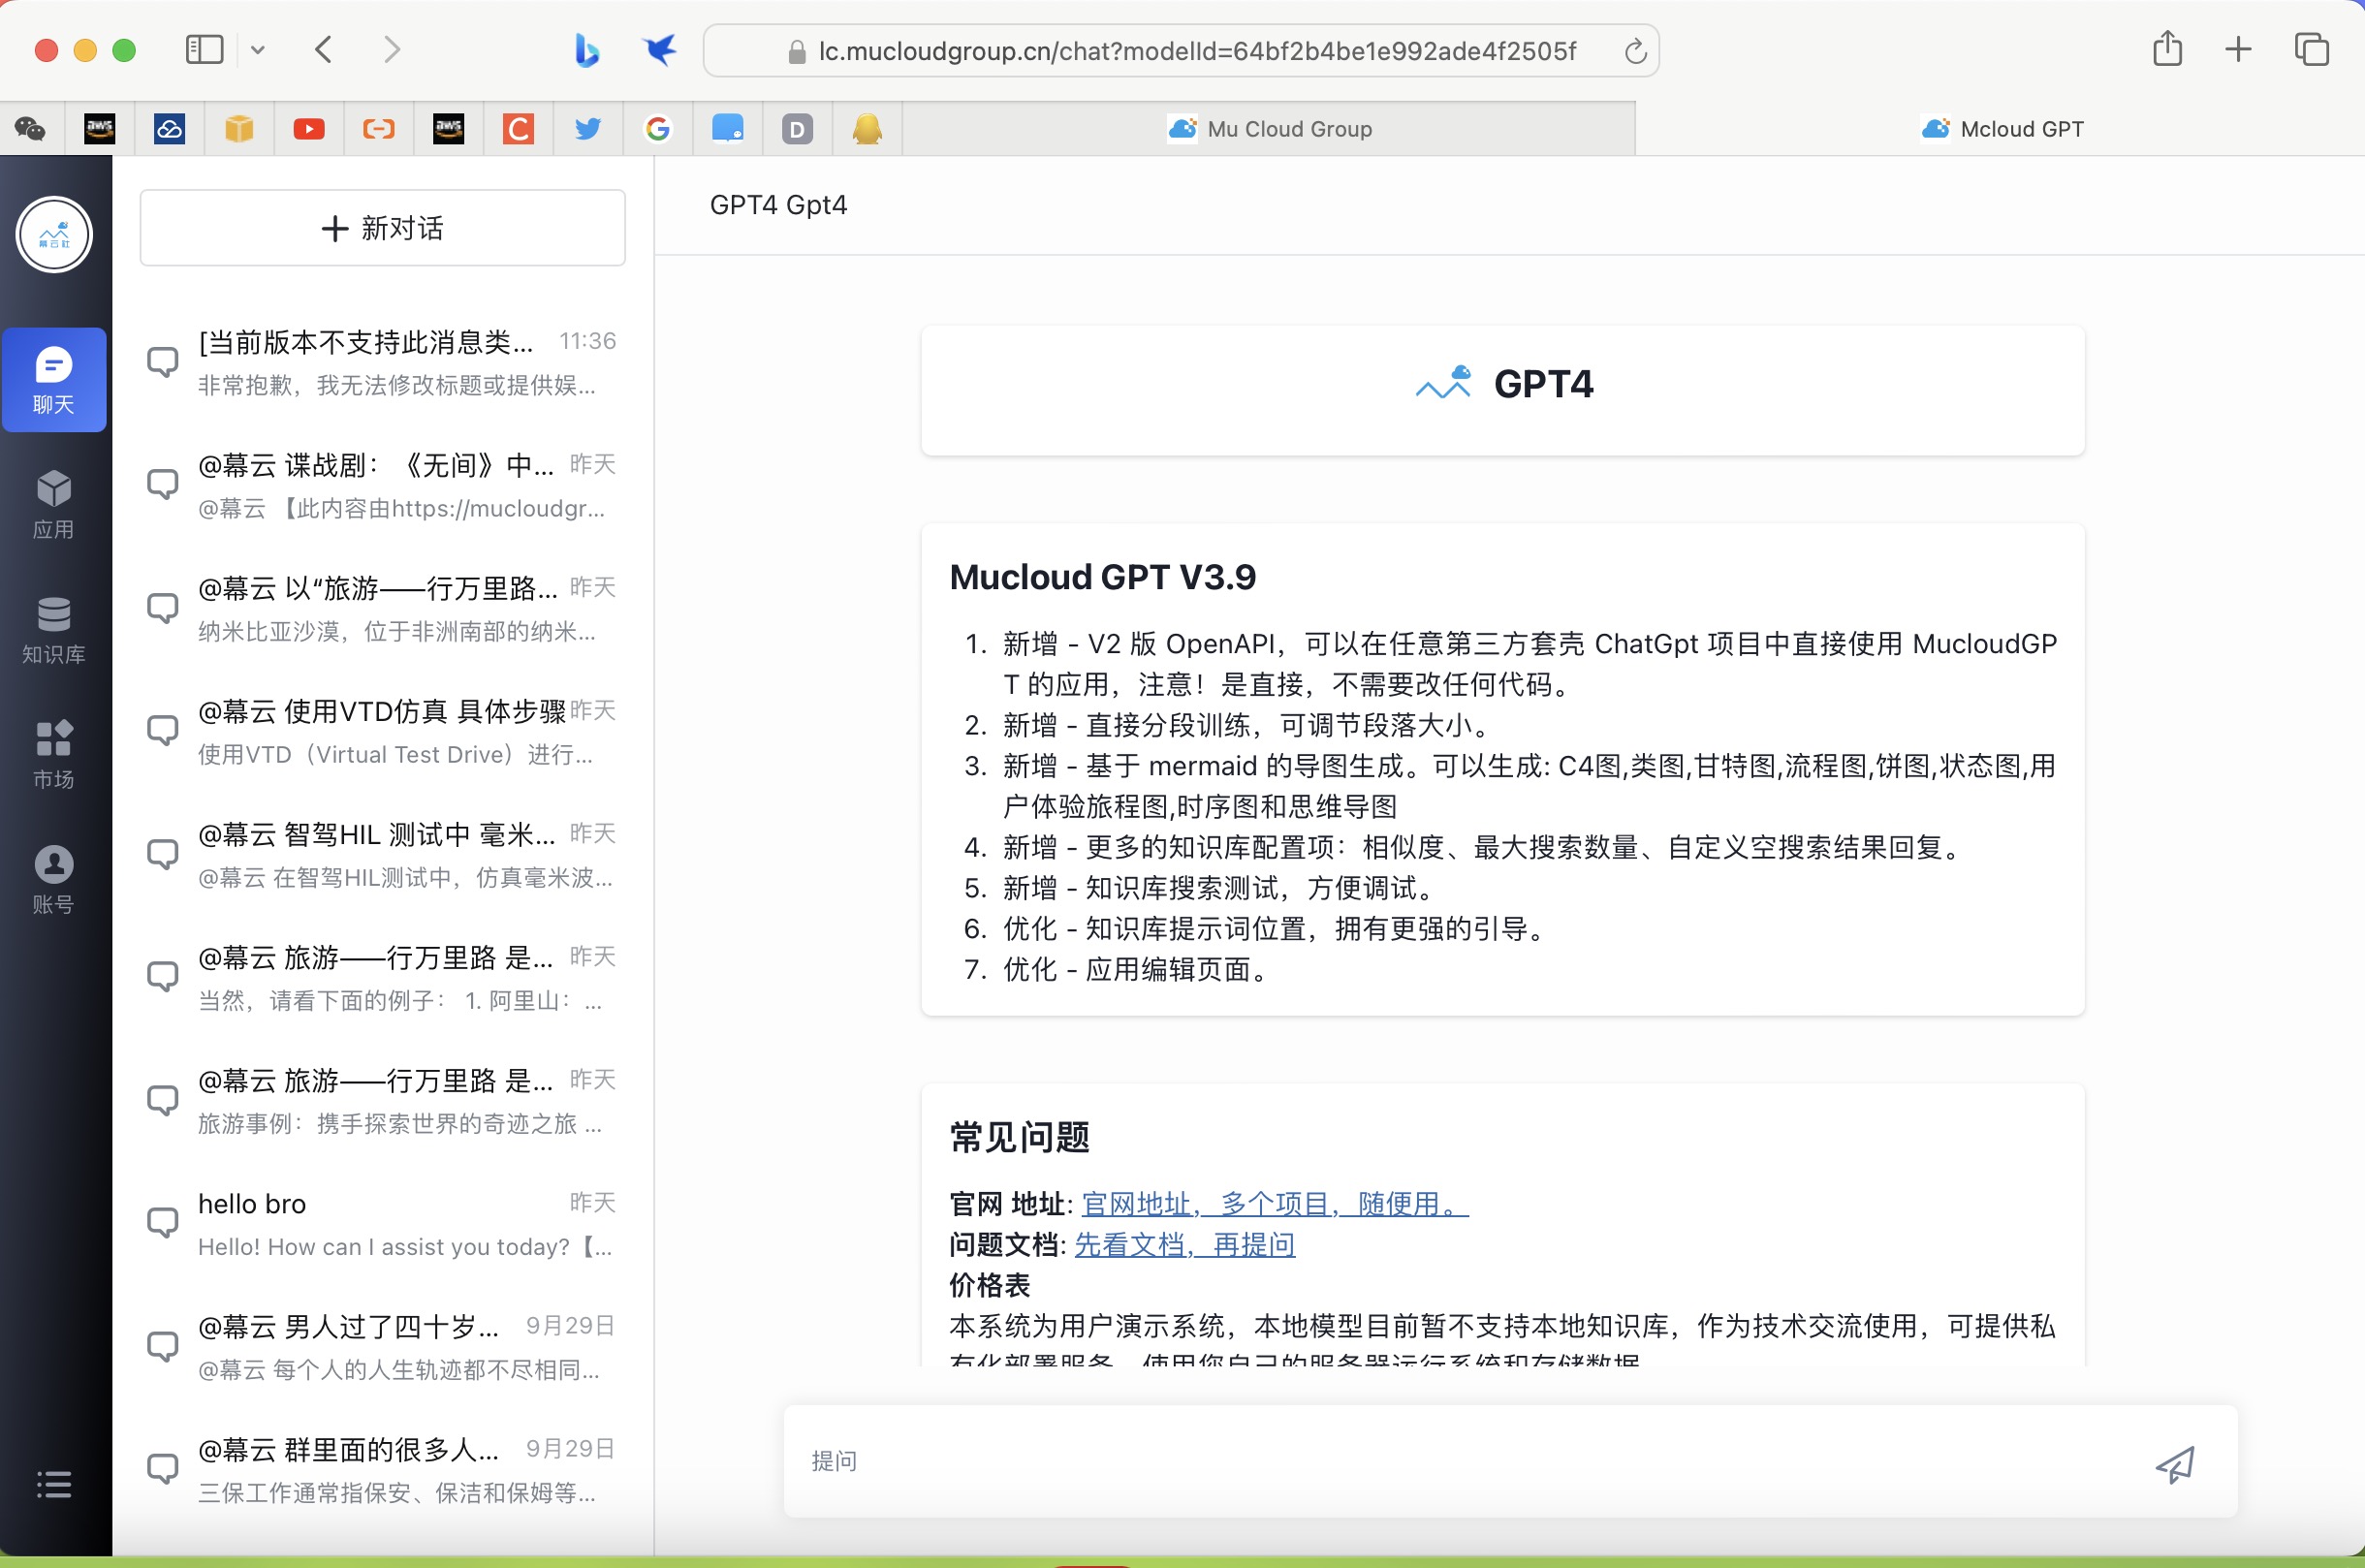Click the GPT4 Gpt4 chat title
The width and height of the screenshot is (2365, 1568).
[778, 205]
